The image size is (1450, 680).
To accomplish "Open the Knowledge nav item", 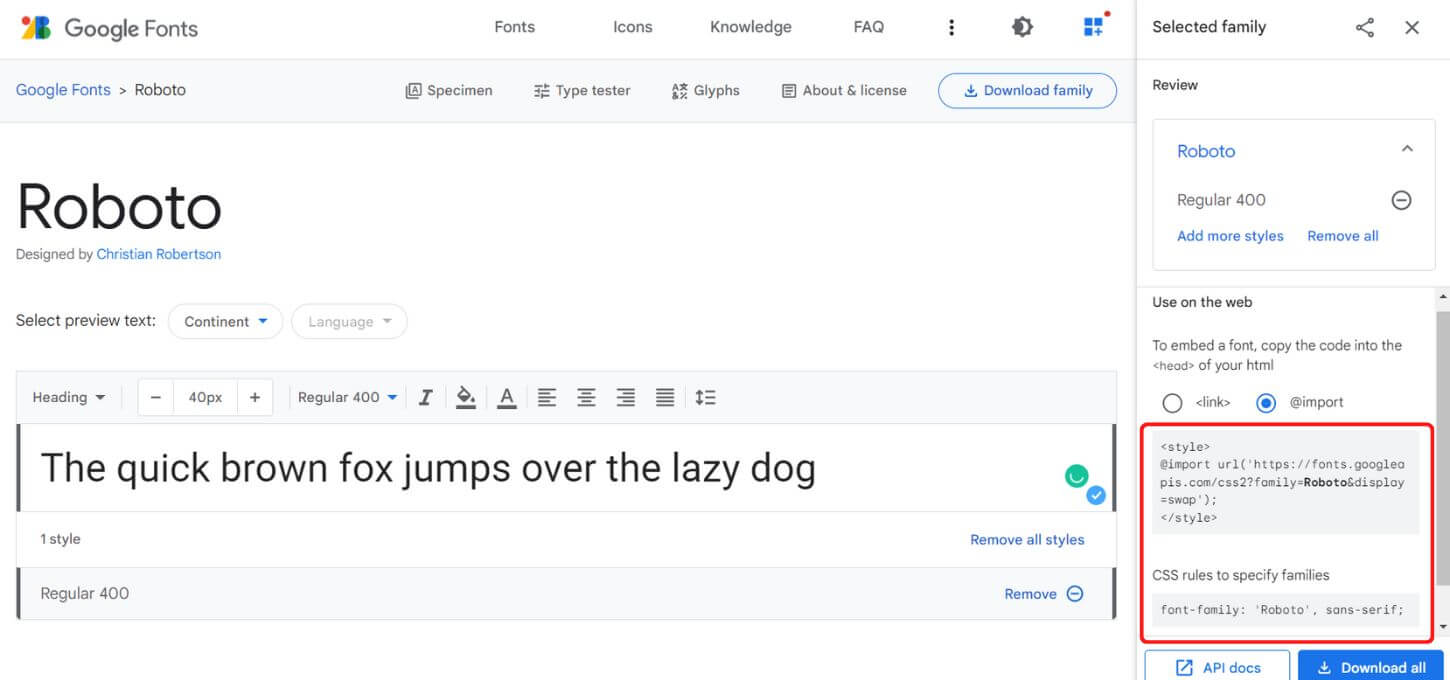I will coord(751,27).
